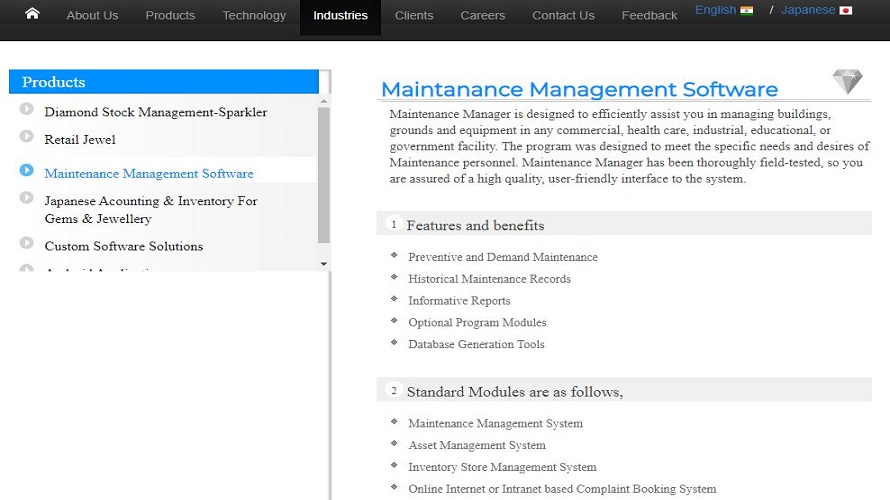Viewport: 890px width, 500px height.
Task: Click the Japan flag icon
Action: click(845, 10)
